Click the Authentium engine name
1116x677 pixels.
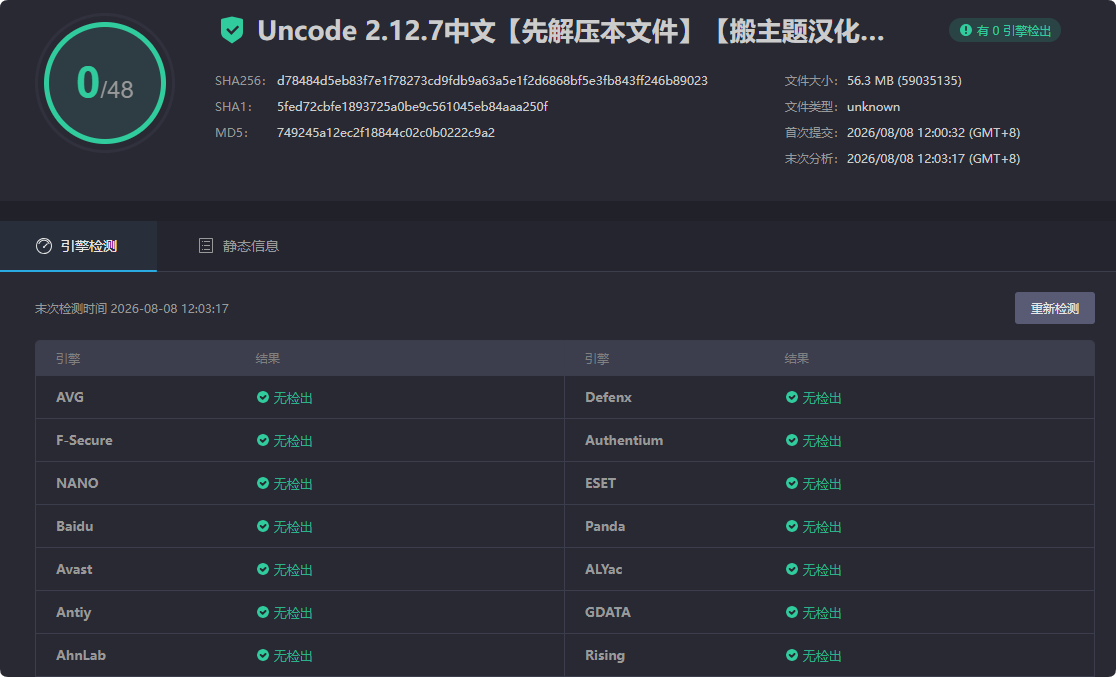(x=623, y=441)
